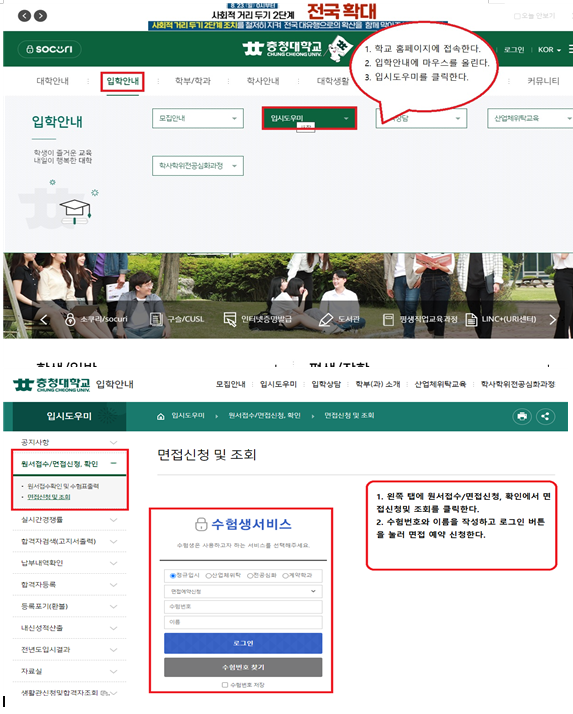The width and height of the screenshot is (573, 714).
Task: Open the 학사안내 main menu
Action: coord(263,81)
